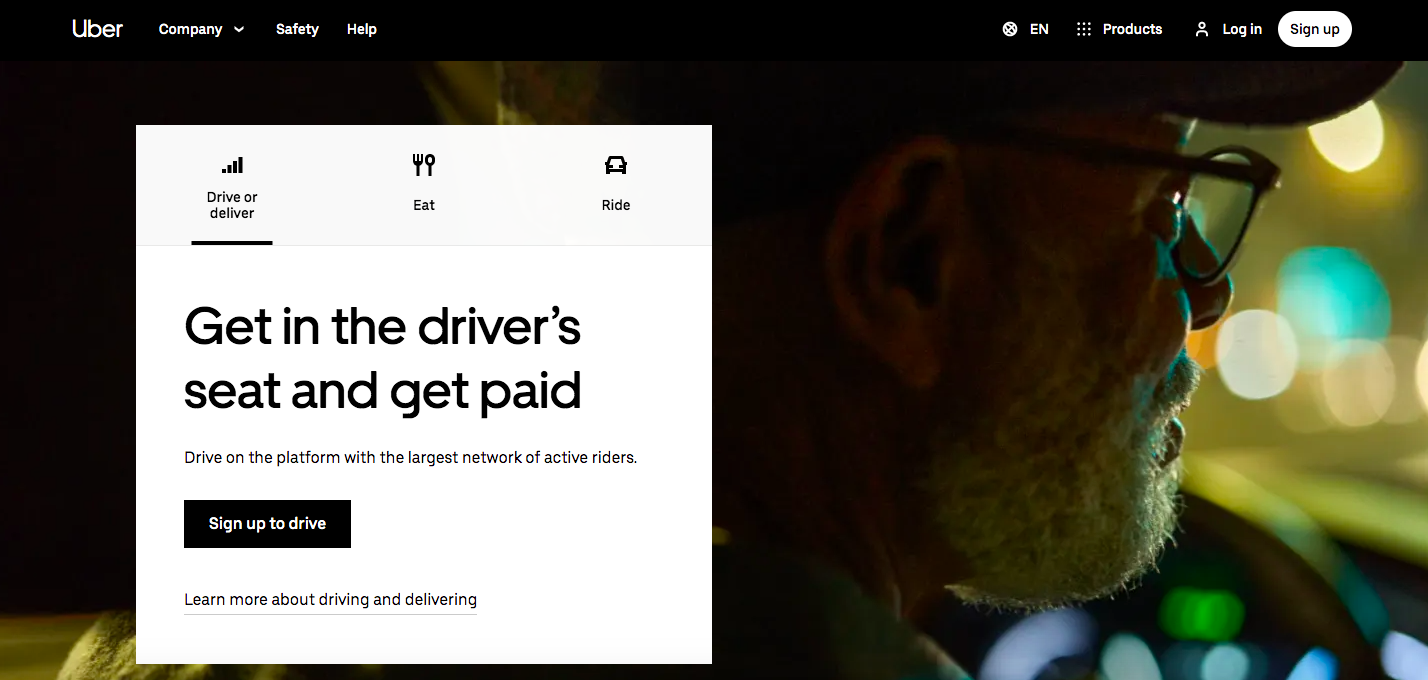Expand the chevron next to Company
1428x680 pixels.
pos(239,29)
